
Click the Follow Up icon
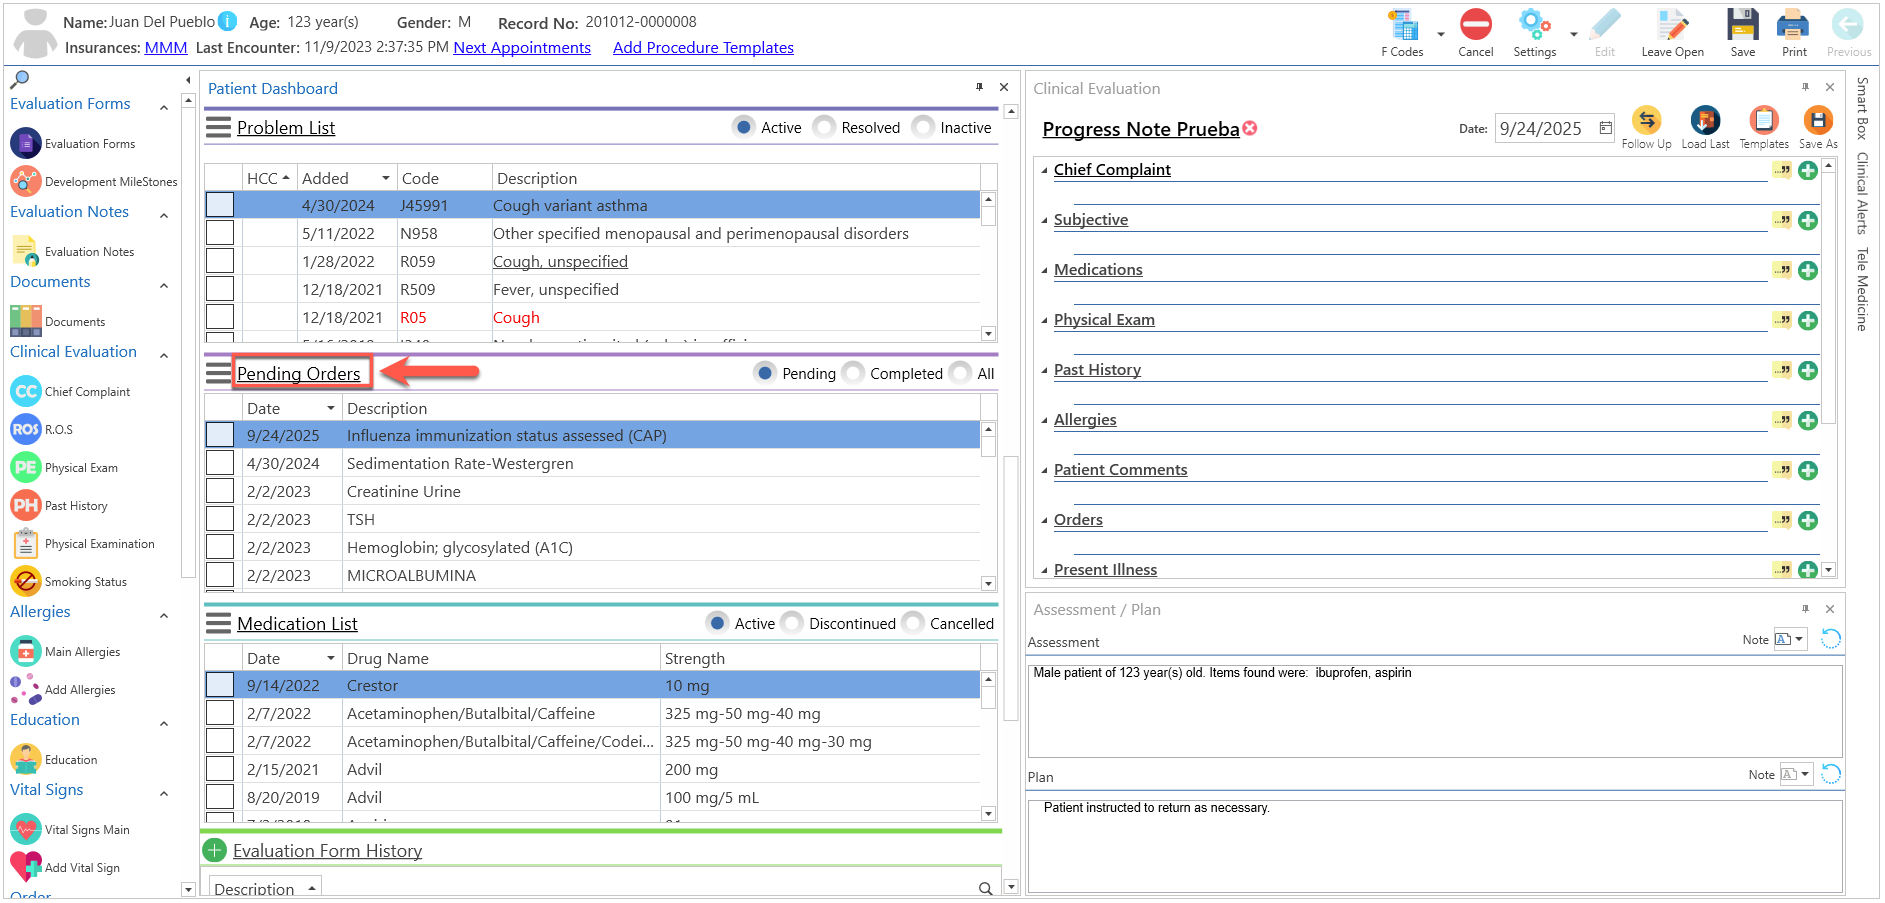[1646, 121]
